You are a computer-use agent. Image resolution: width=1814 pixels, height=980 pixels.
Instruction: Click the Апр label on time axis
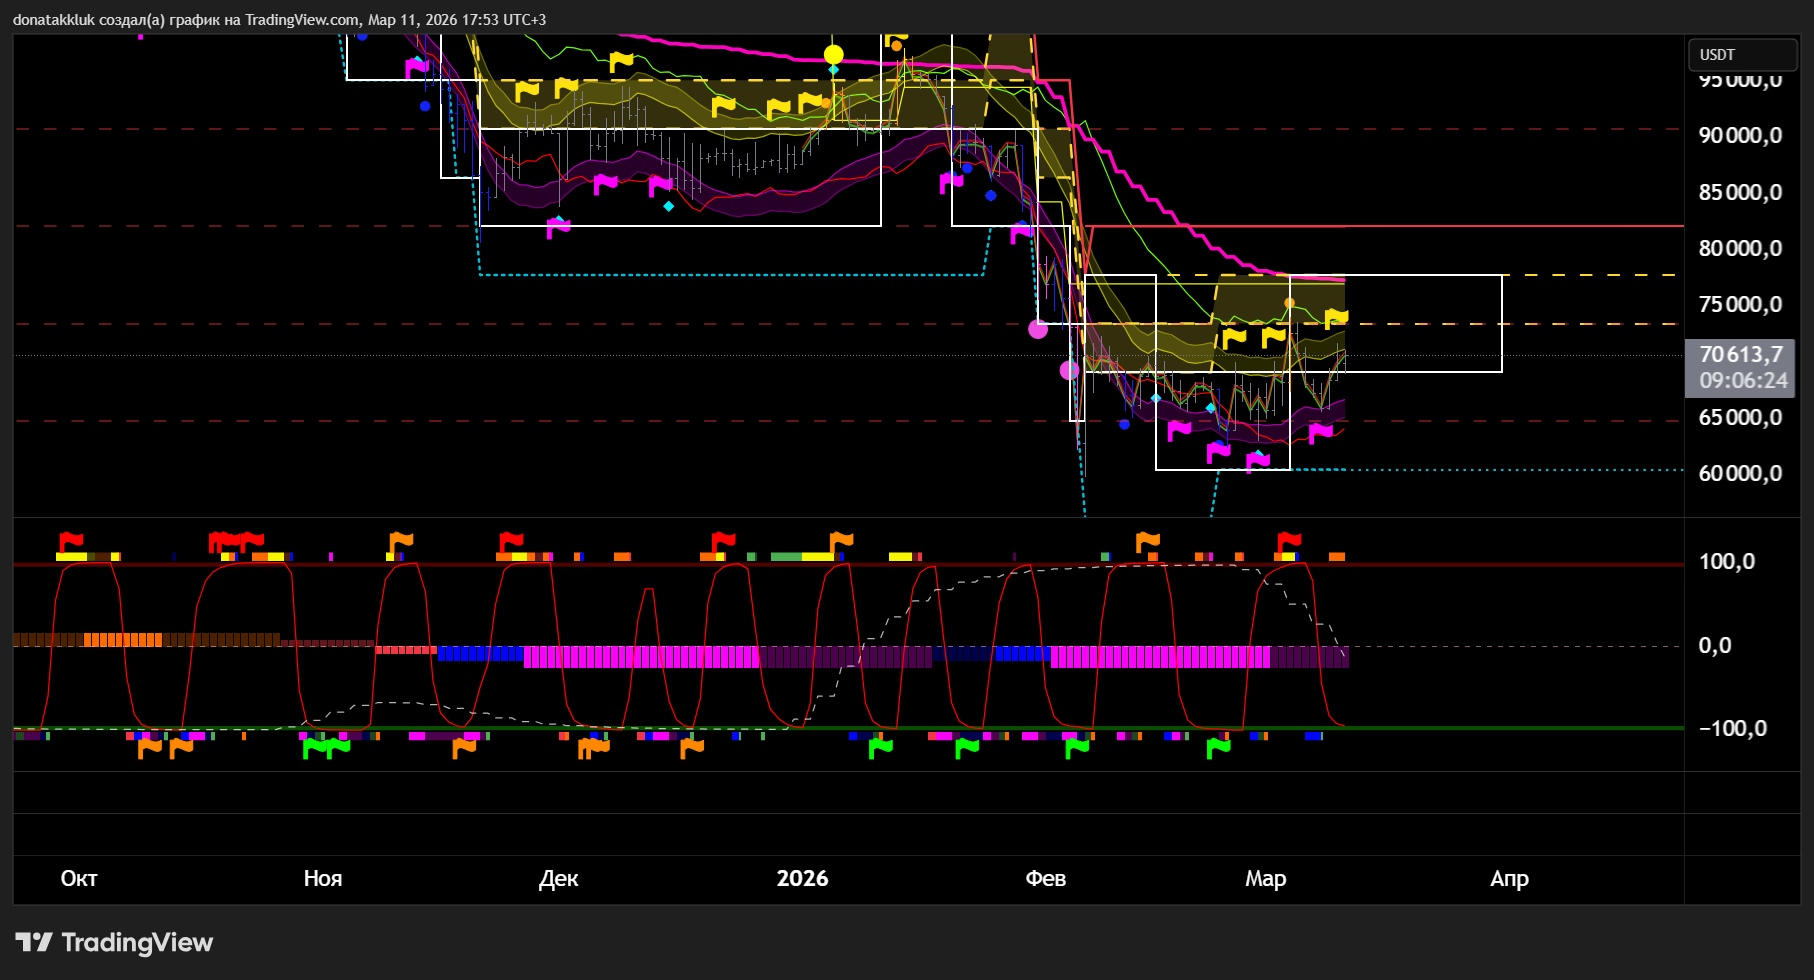tap(1509, 878)
